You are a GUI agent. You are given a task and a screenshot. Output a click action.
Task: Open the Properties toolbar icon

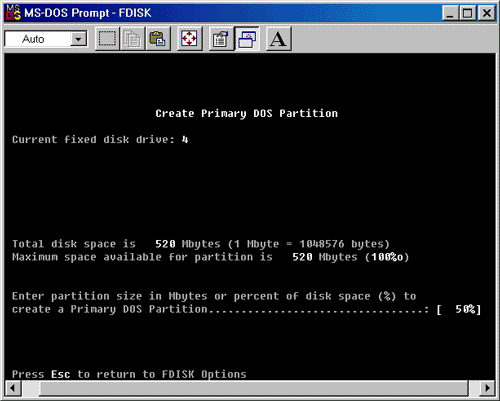click(221, 39)
